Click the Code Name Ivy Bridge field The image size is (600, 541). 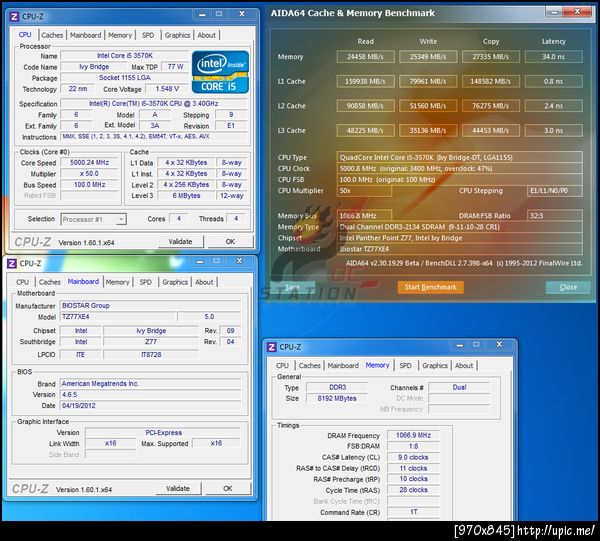coord(94,67)
